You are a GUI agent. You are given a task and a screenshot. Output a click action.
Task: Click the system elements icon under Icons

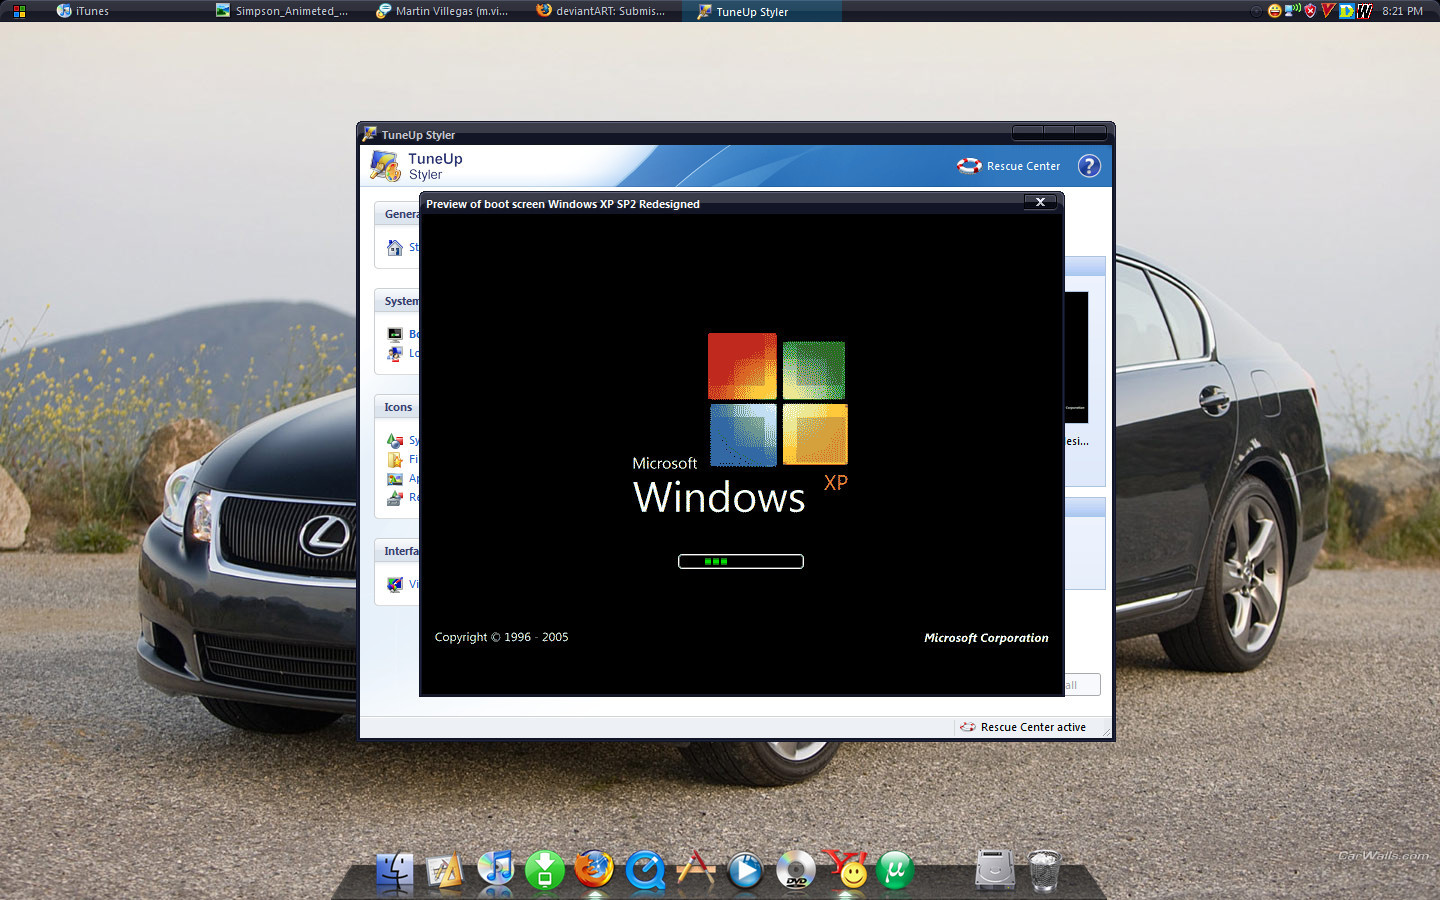click(395, 440)
